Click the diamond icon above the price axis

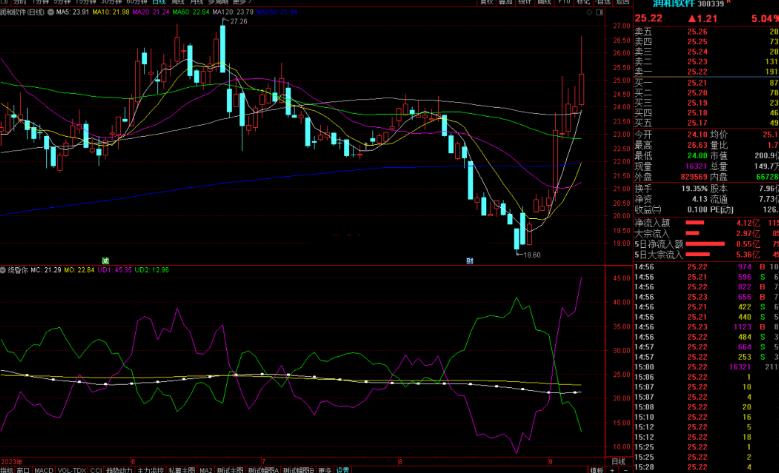click(590, 12)
